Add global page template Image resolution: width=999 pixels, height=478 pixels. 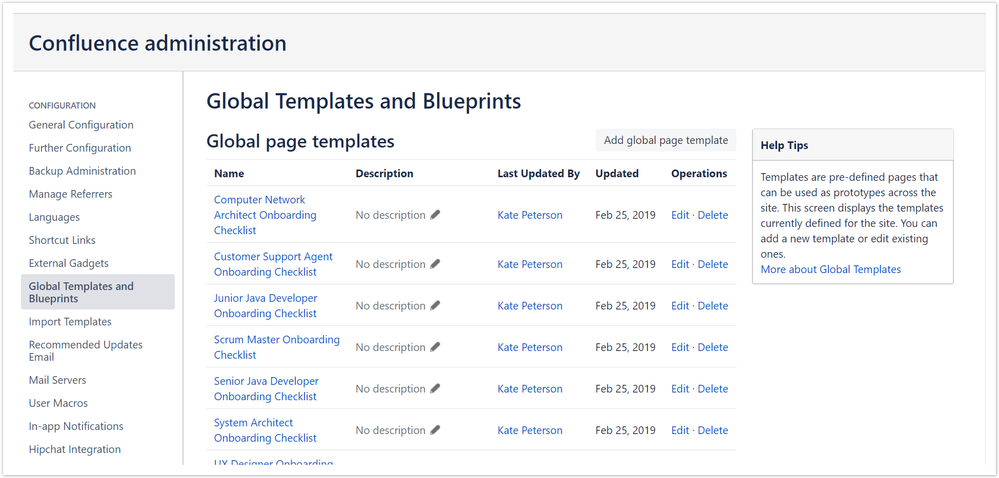point(666,140)
